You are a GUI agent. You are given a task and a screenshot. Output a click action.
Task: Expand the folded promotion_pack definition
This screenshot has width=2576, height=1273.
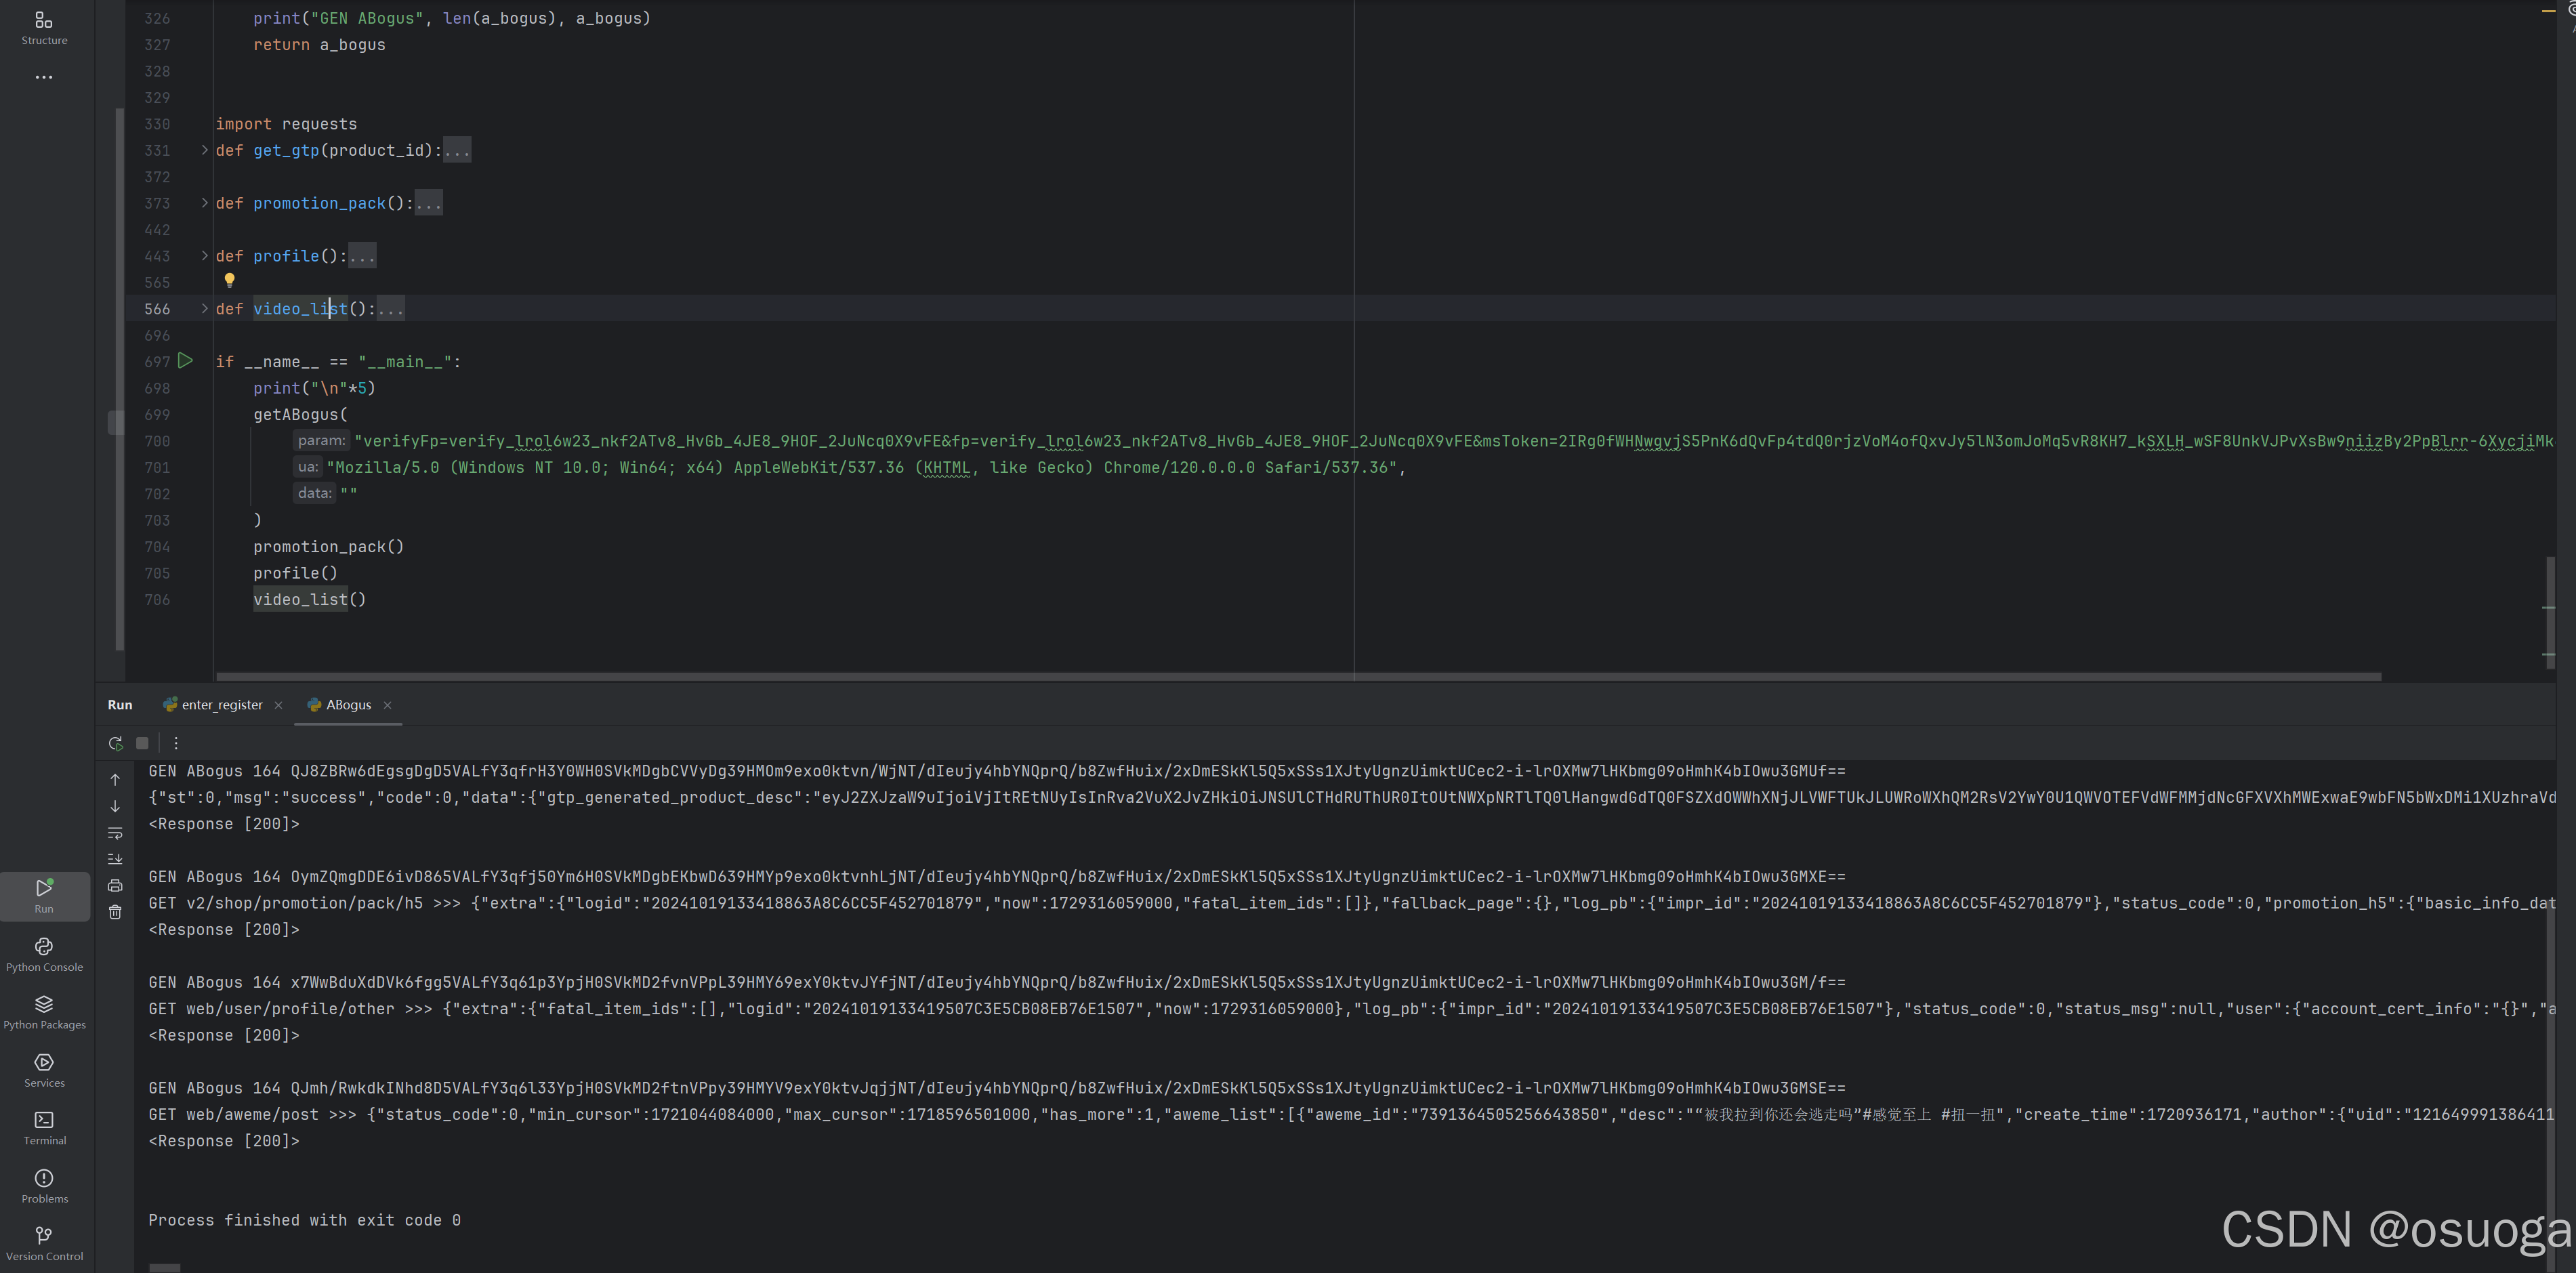204,203
